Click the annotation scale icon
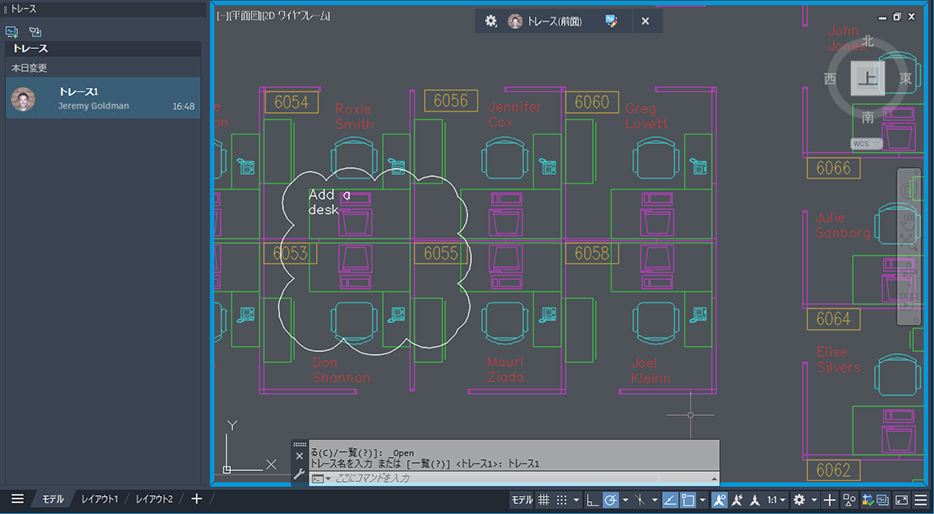934x514 pixels. click(x=755, y=500)
